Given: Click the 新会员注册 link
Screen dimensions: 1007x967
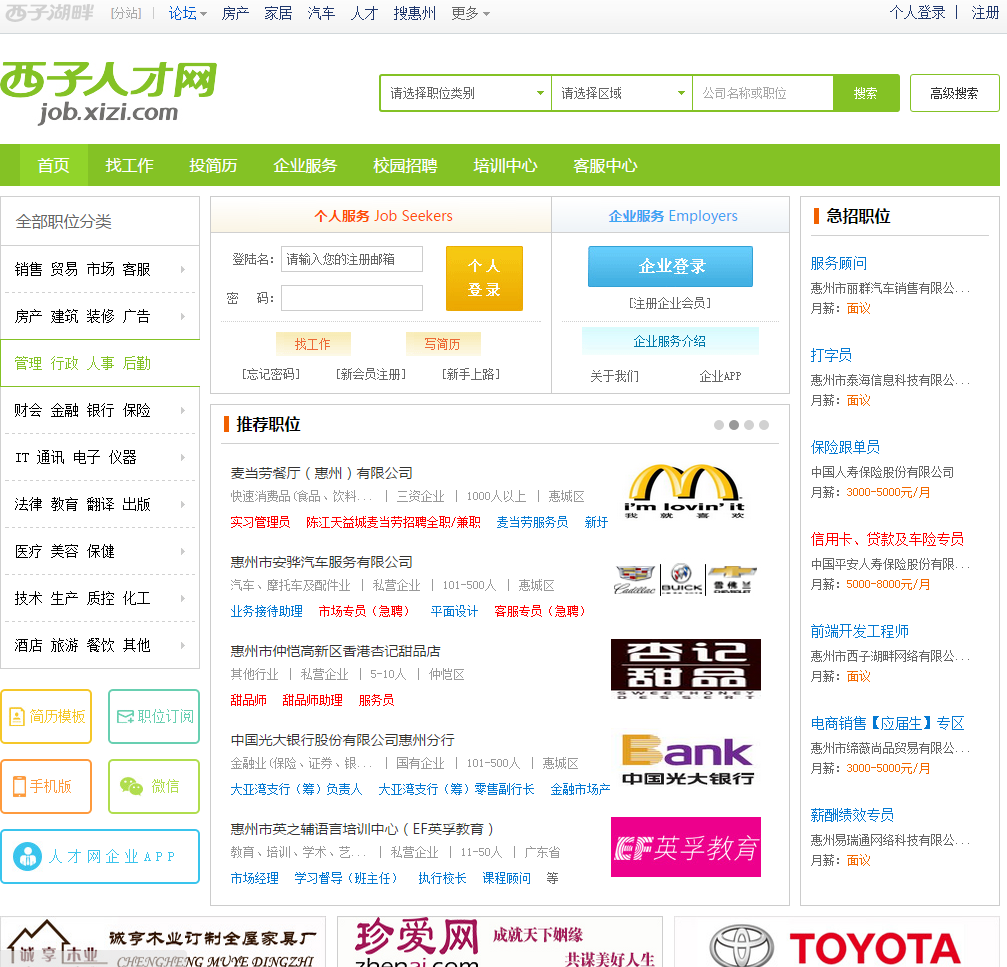Looking at the screenshot, I should tap(371, 374).
